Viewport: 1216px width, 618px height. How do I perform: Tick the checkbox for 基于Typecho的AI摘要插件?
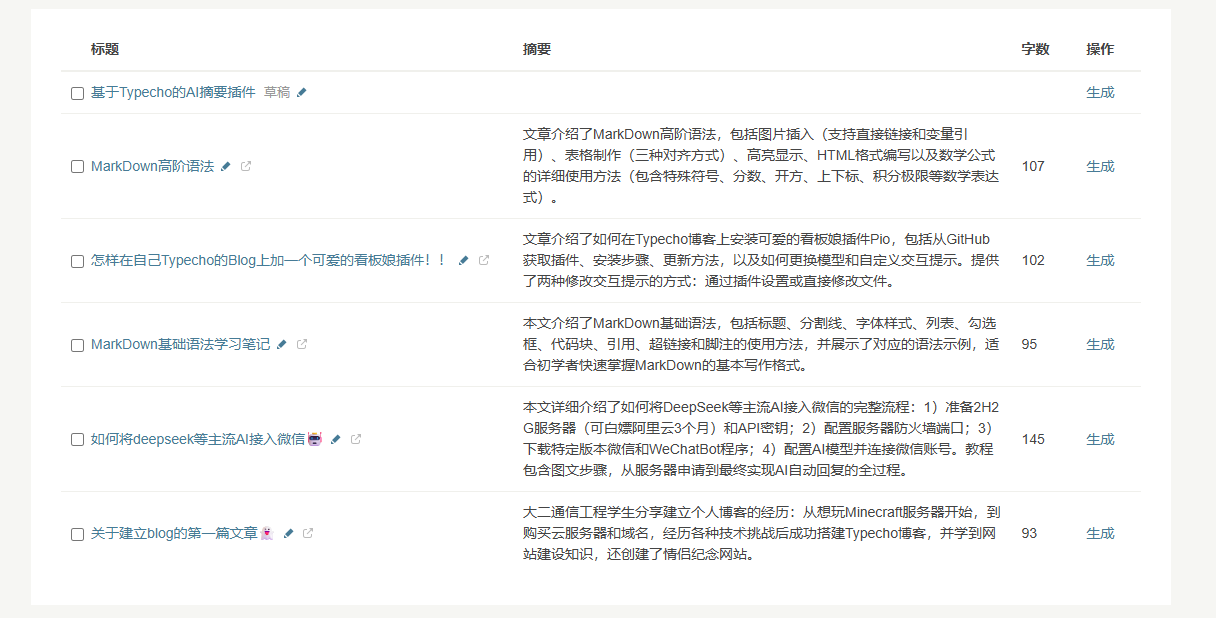point(77,93)
